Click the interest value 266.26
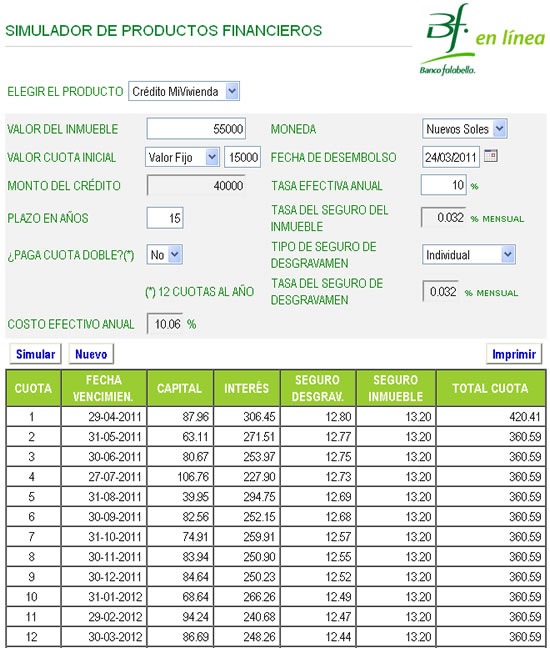The width and height of the screenshot is (550, 648). [x=247, y=597]
